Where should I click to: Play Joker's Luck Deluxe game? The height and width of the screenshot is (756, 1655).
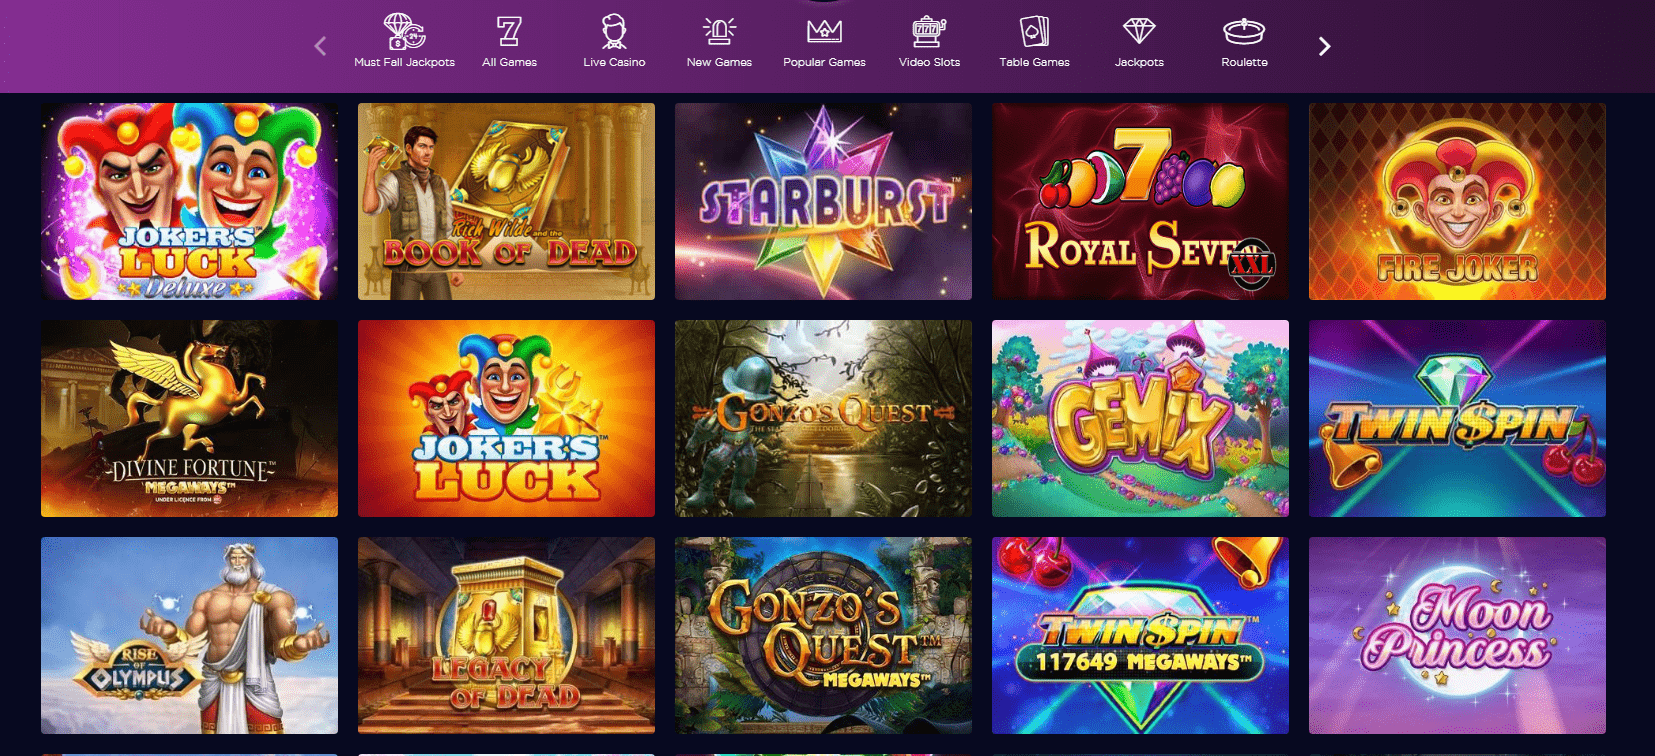pyautogui.click(x=189, y=201)
